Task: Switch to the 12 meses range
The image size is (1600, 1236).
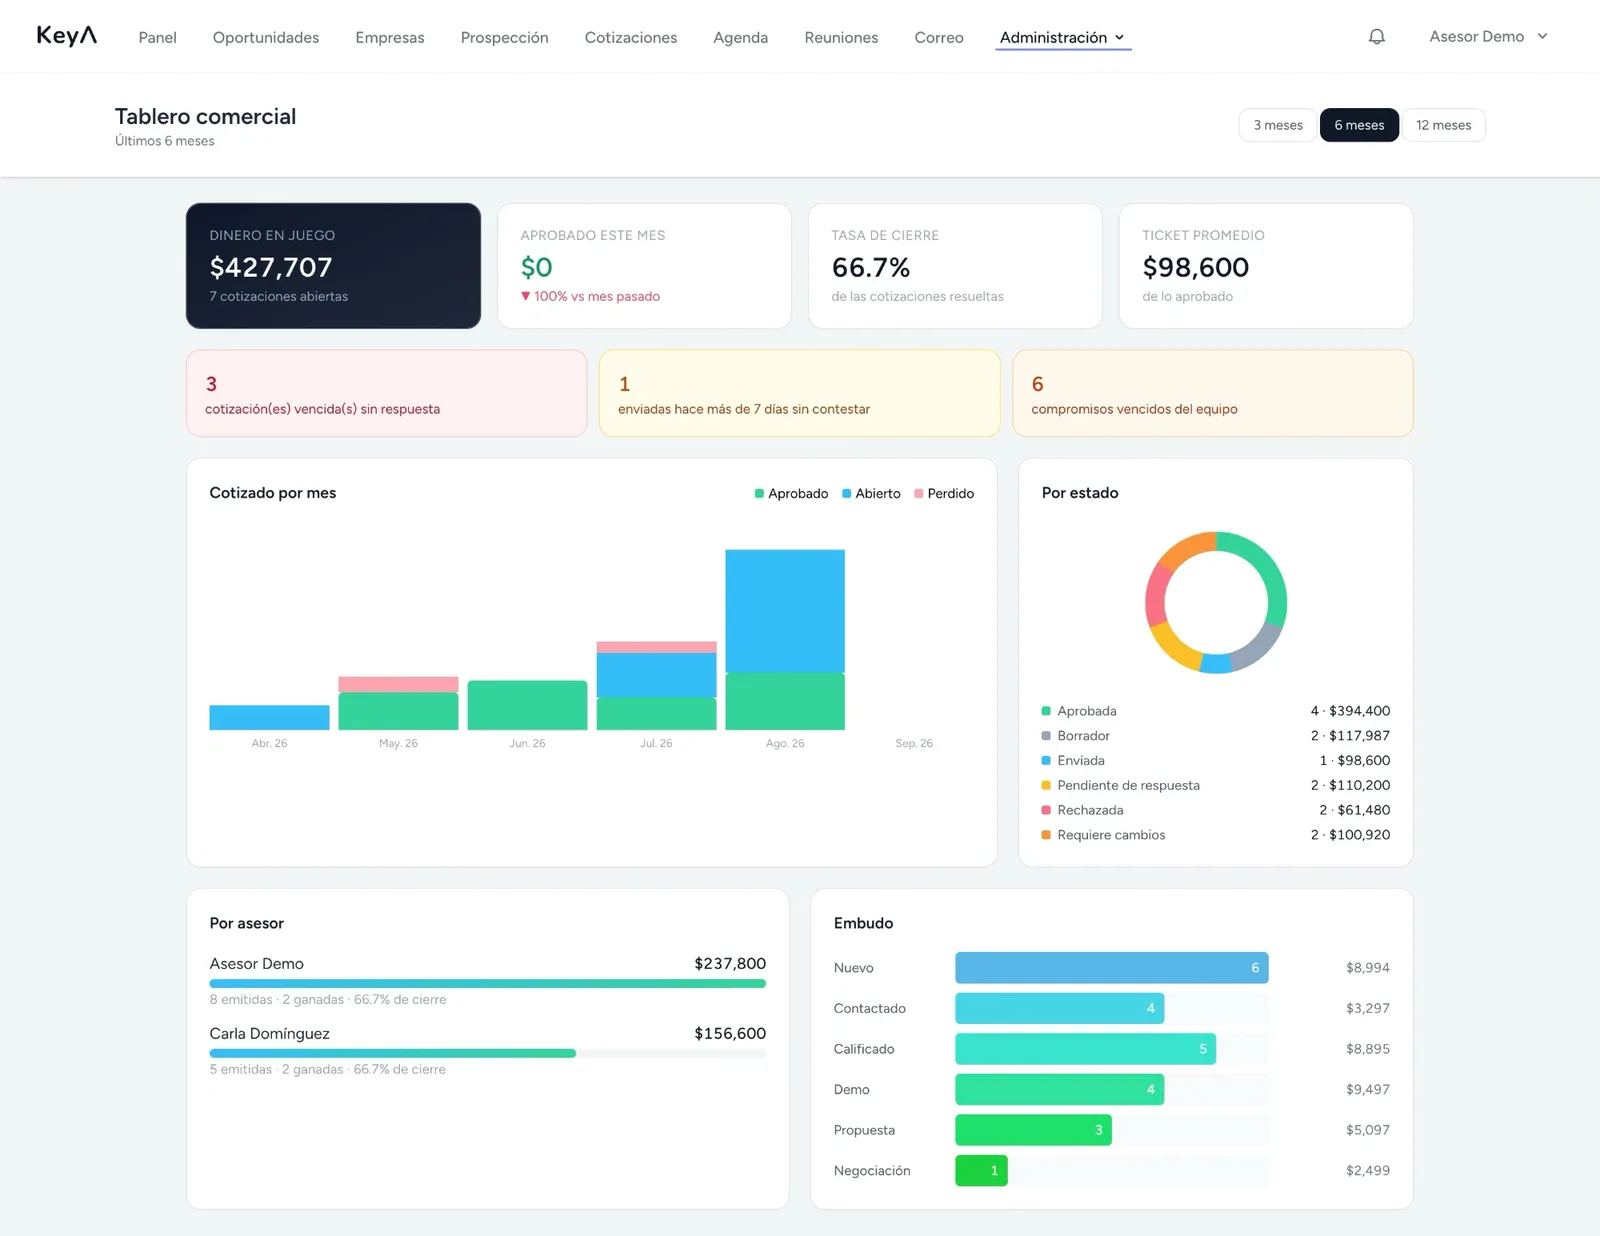Action: (1443, 125)
